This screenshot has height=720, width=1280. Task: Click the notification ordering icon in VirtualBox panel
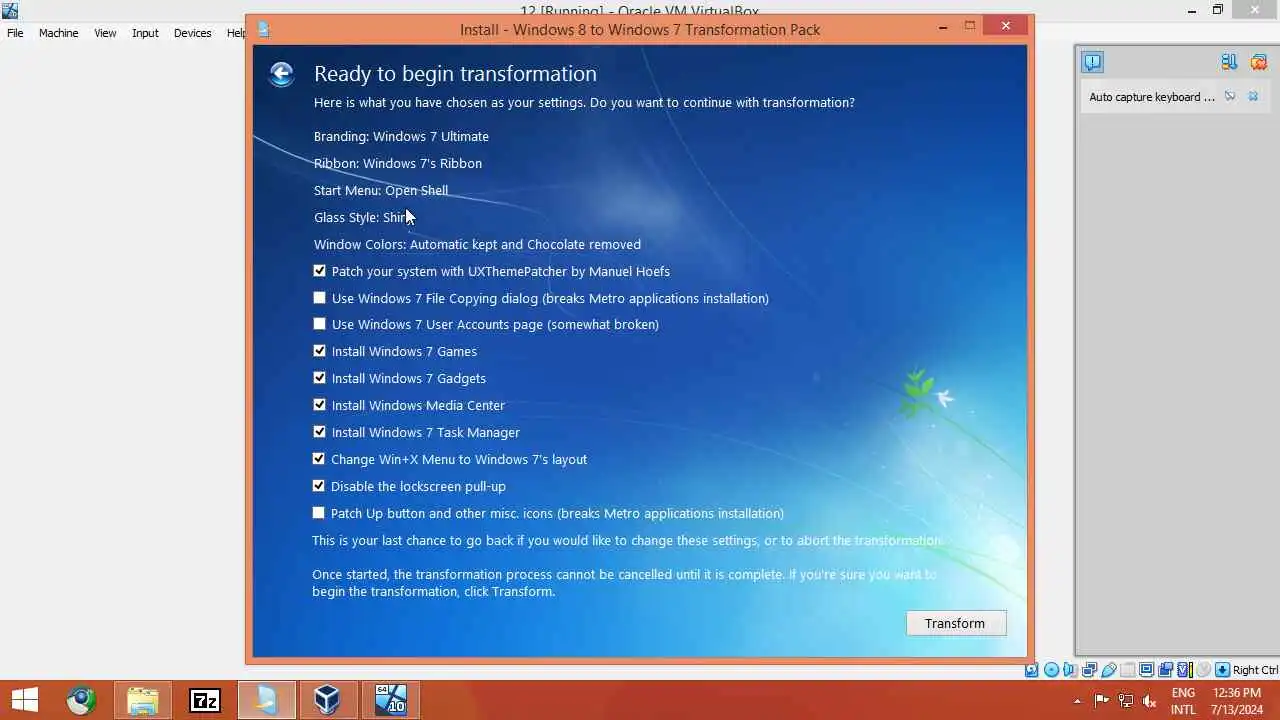coord(1229,62)
